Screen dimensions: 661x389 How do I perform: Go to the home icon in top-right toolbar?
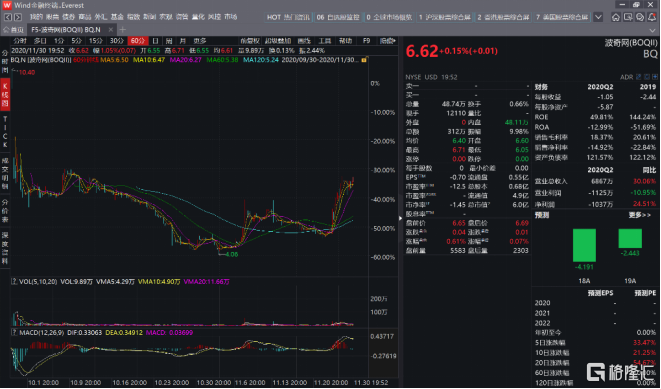616,17
